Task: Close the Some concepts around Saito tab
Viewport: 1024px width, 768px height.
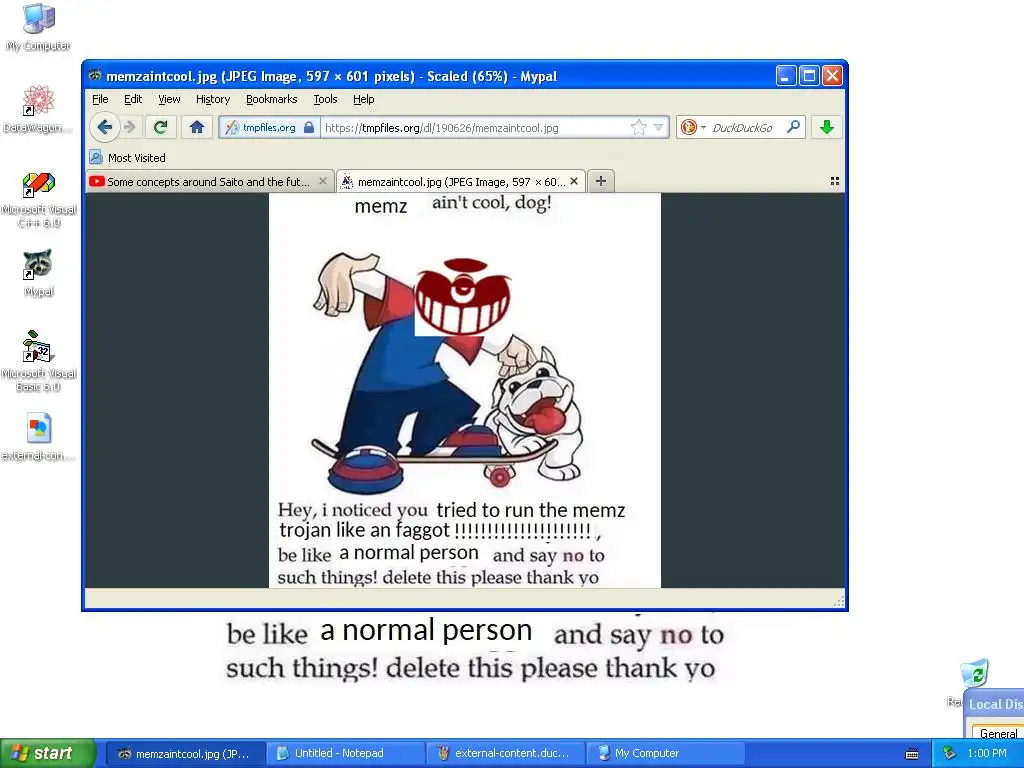Action: pos(323,181)
